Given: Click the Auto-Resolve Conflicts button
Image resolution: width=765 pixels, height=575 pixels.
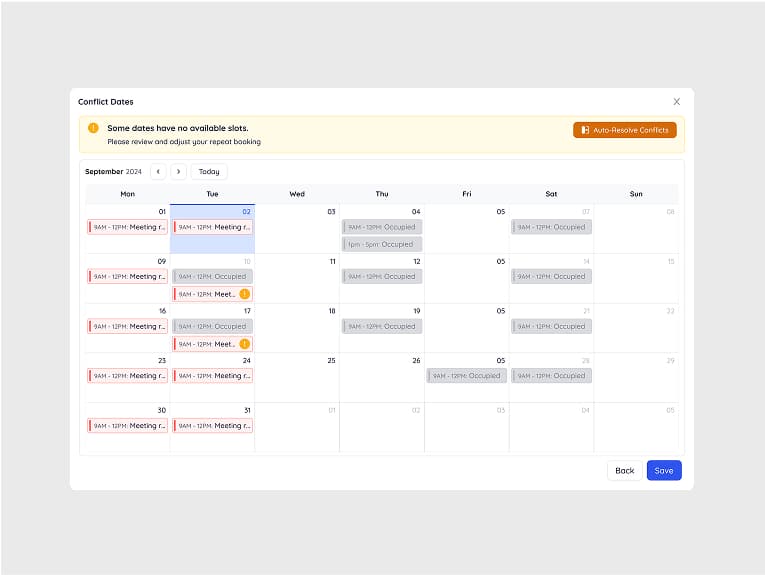Looking at the screenshot, I should point(624,130).
